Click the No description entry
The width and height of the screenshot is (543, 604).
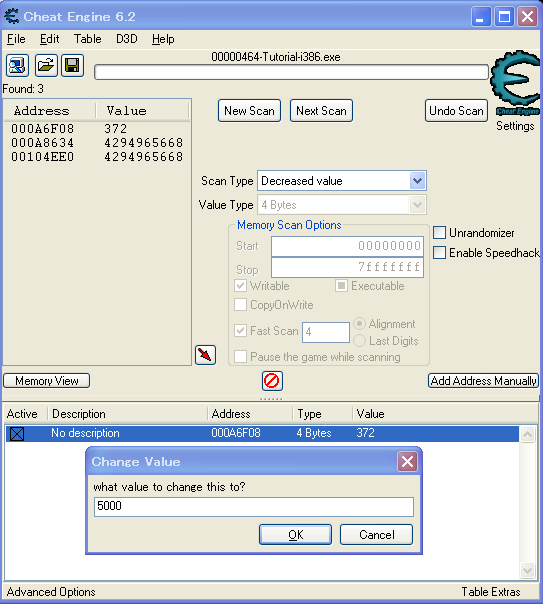85,433
